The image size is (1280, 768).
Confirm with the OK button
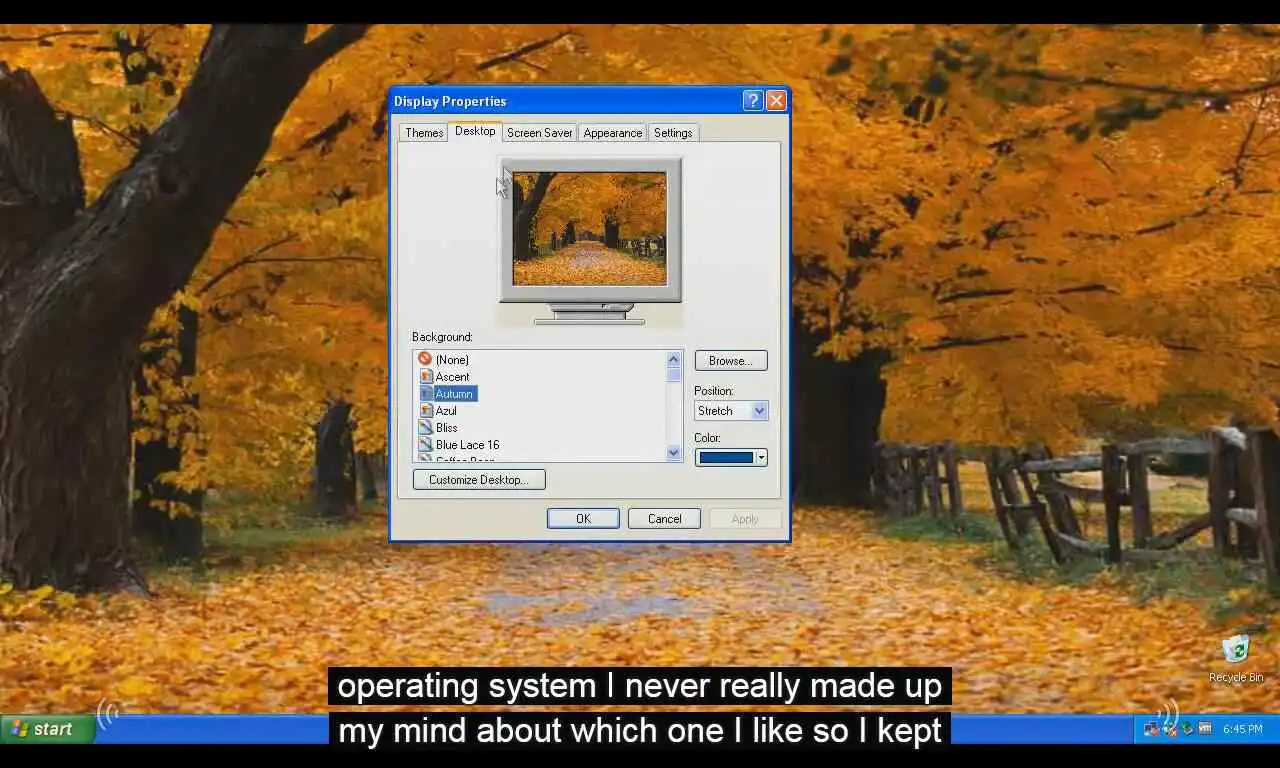tap(583, 519)
